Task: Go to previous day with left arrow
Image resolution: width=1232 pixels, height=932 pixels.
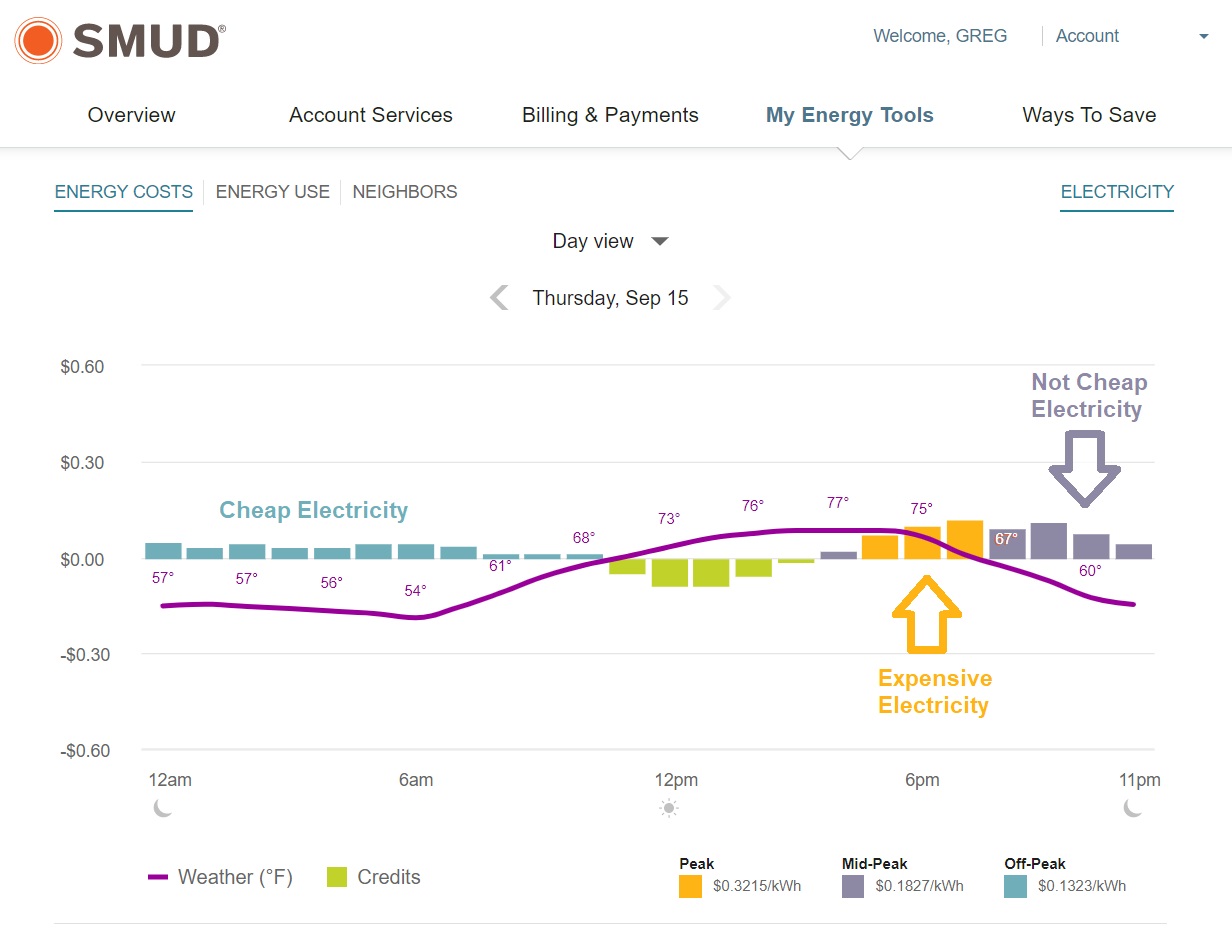Action: (x=499, y=298)
